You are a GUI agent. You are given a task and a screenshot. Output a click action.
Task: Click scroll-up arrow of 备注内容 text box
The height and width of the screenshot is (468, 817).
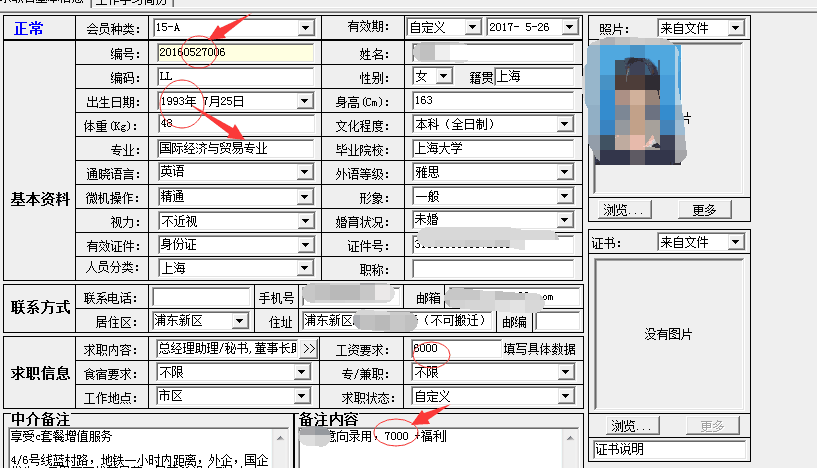pos(570,438)
